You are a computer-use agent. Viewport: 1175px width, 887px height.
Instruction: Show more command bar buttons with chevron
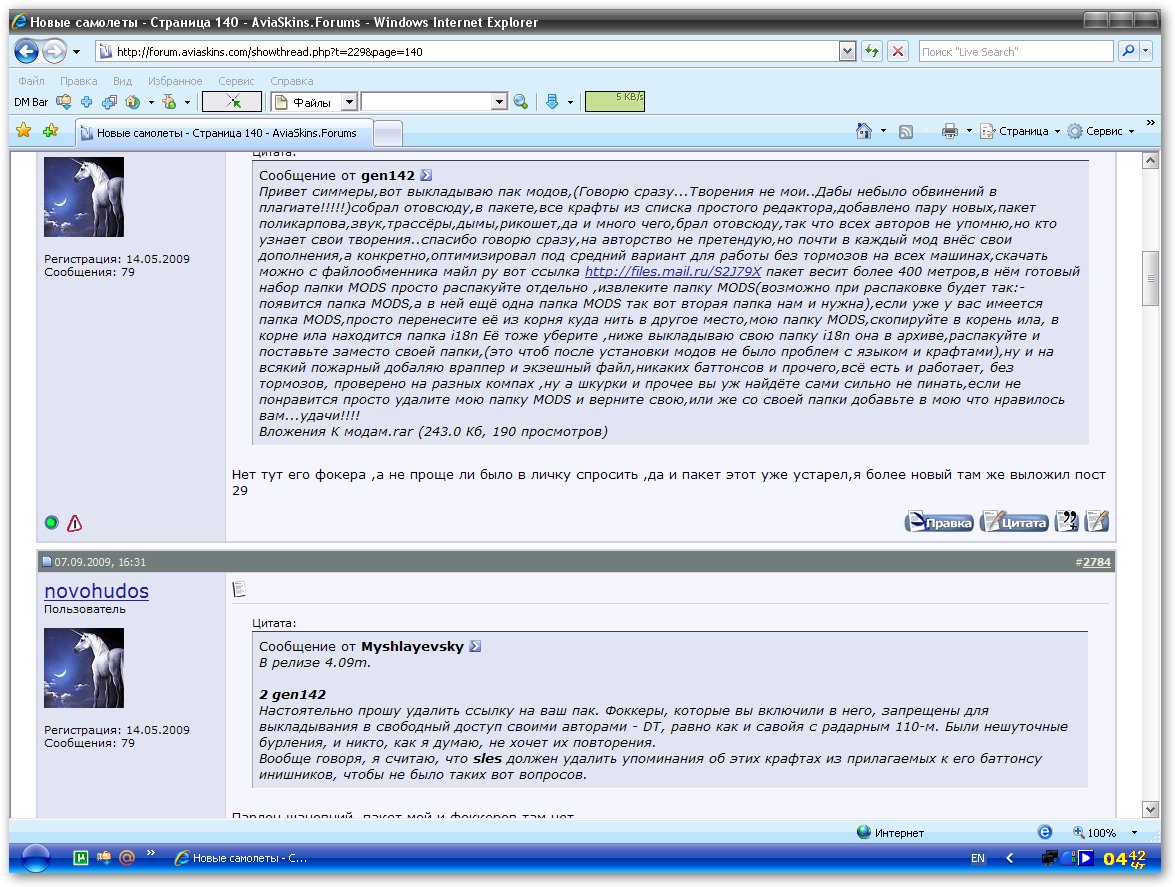click(x=1150, y=122)
